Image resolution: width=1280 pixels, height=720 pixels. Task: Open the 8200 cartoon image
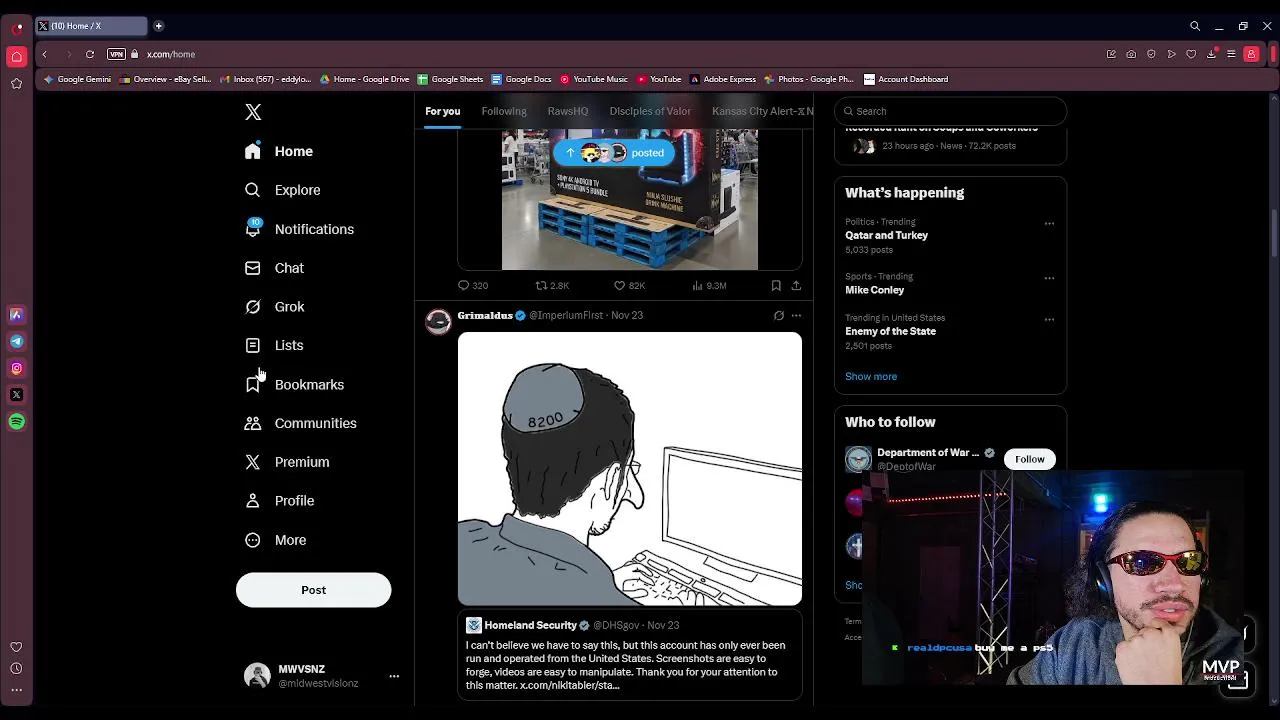click(630, 469)
